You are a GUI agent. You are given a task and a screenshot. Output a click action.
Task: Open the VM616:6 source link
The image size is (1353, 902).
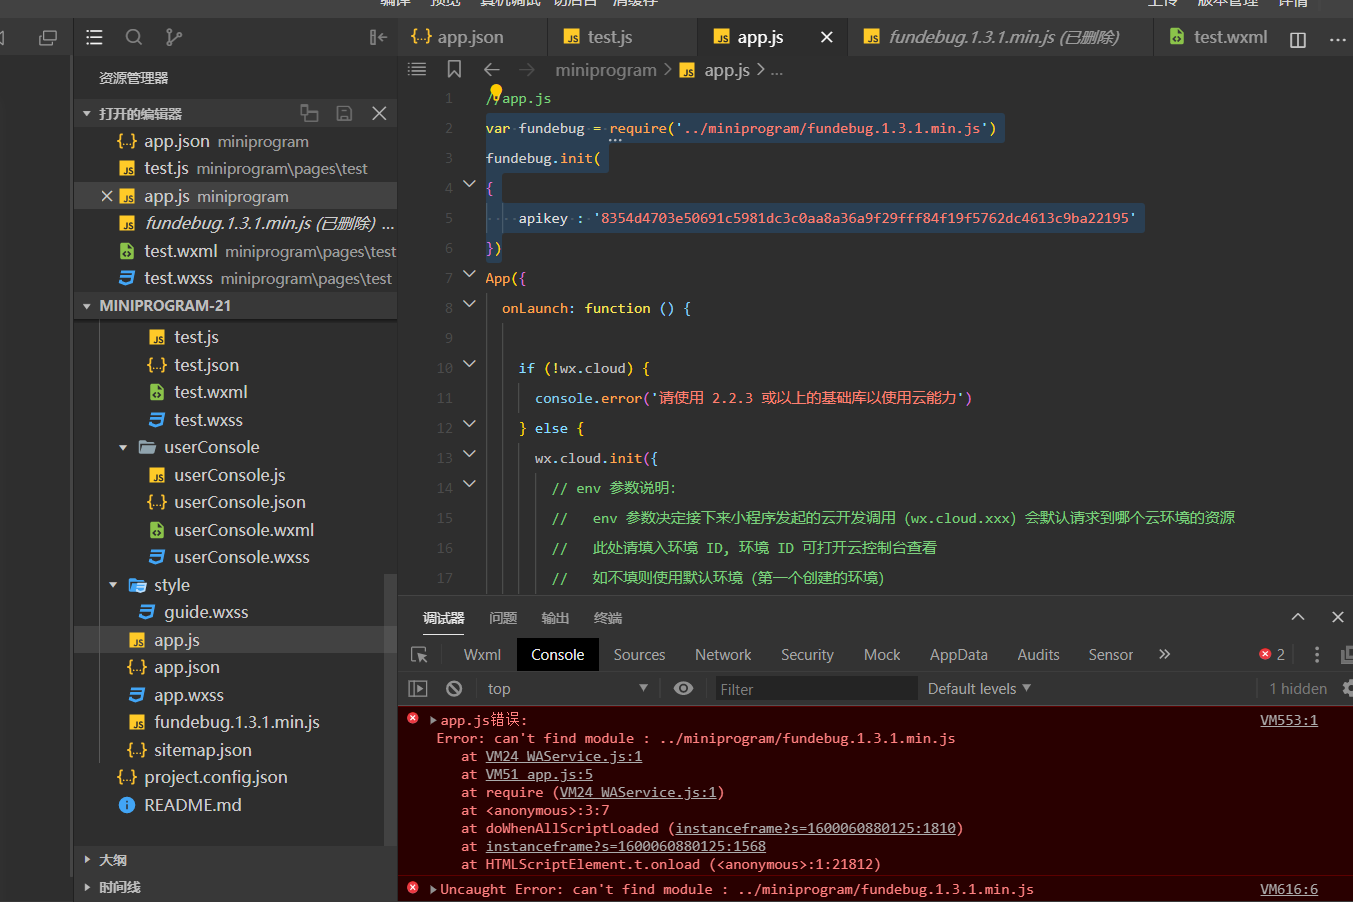[x=1288, y=889]
